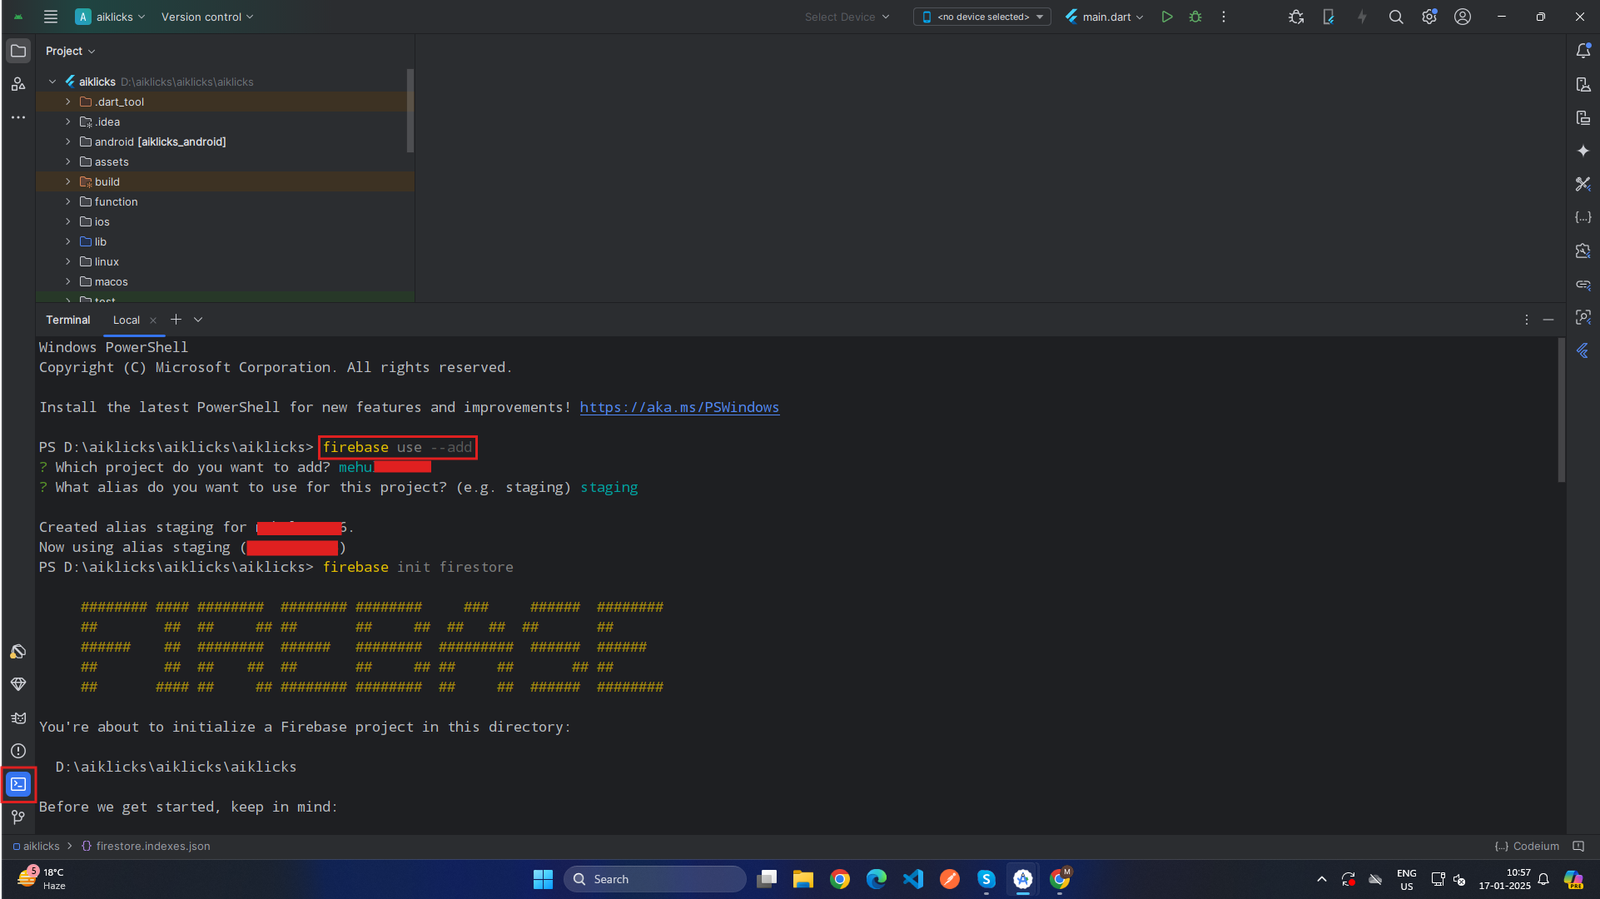Open the main hamburger menu

point(51,17)
